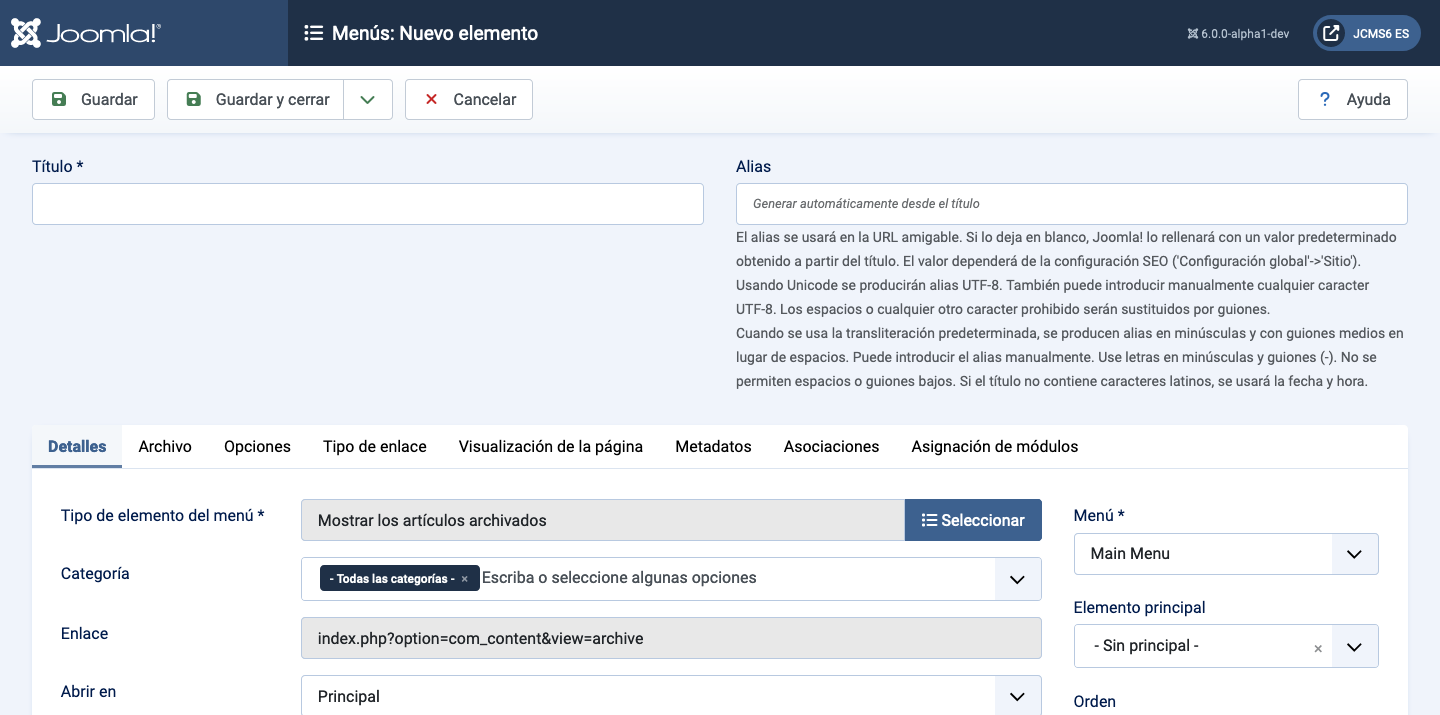Open the Ayuda help button
This screenshot has height=715, width=1440.
1353,99
